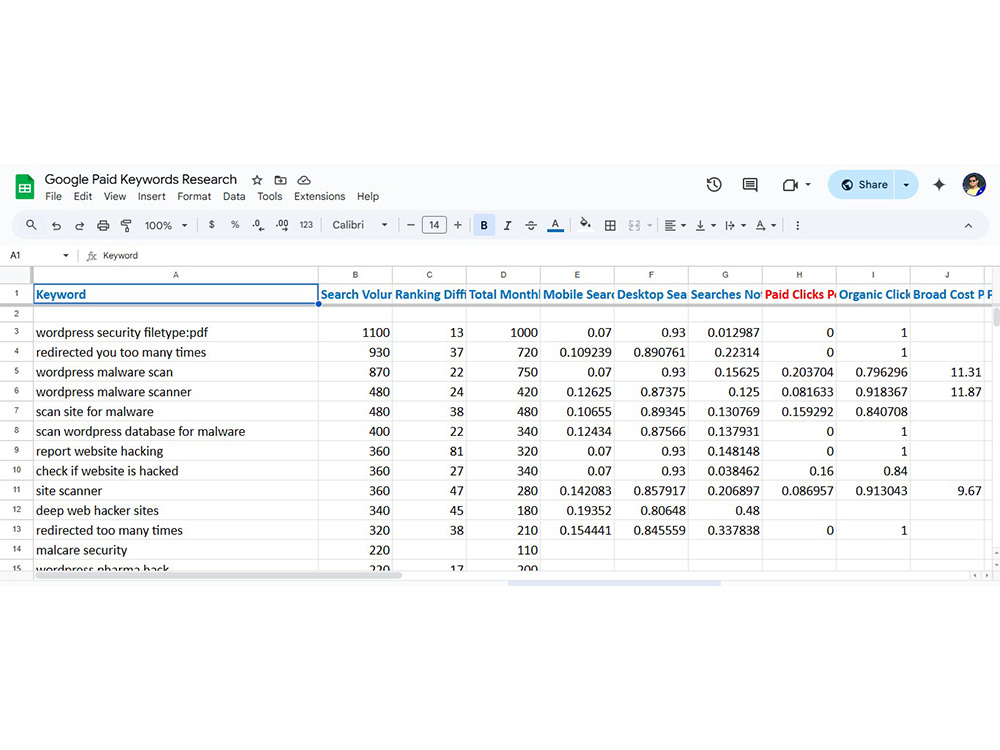Open the Share options dropdown arrow
The width and height of the screenshot is (1000, 750).
tap(906, 185)
